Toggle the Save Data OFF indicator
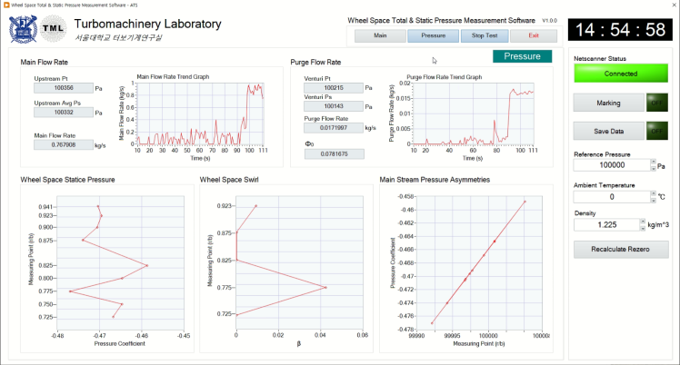This screenshot has height=365, width=680. [x=657, y=131]
